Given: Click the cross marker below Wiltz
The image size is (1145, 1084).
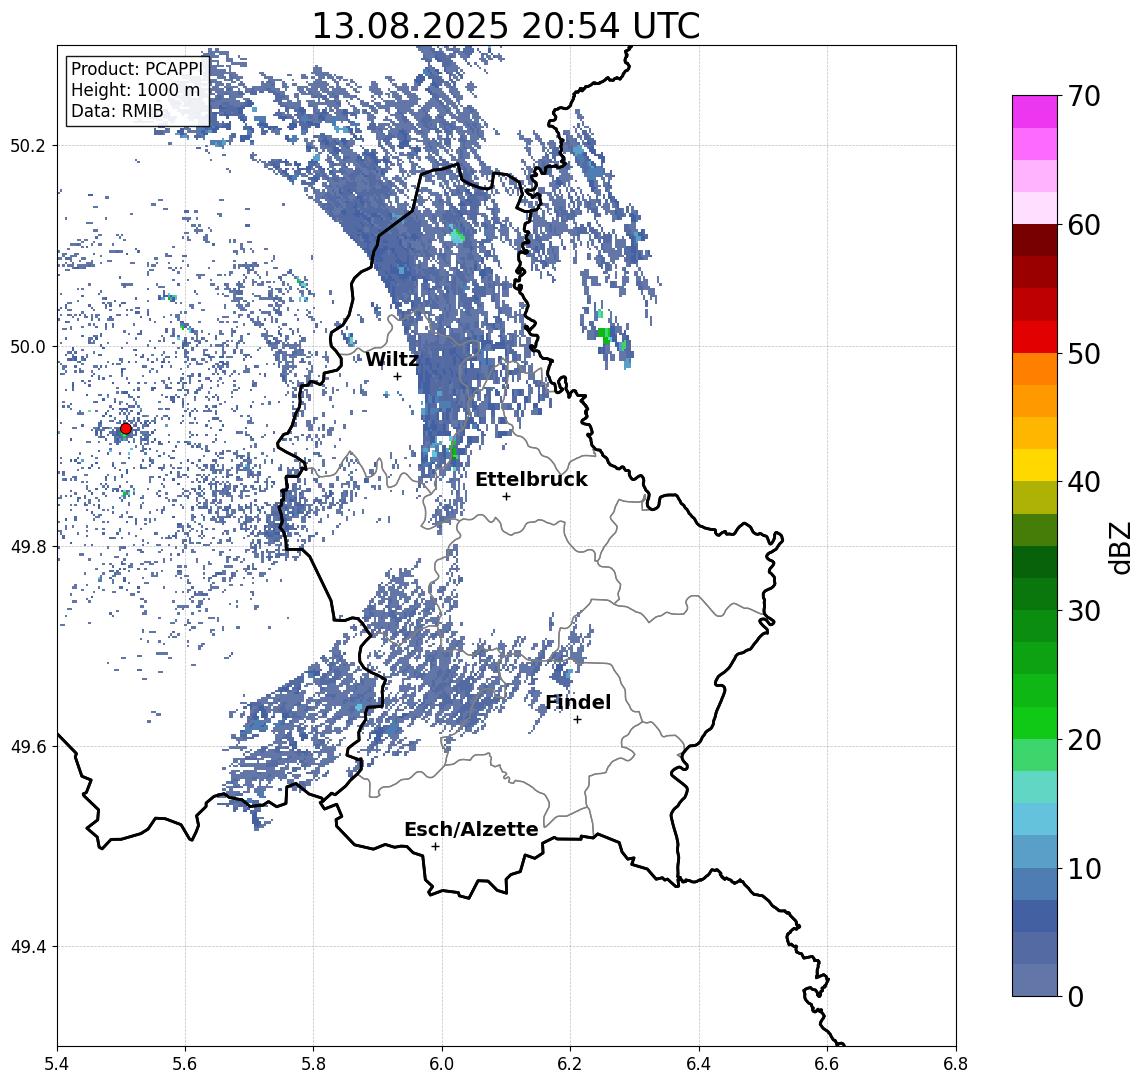Looking at the screenshot, I should click(x=397, y=376).
